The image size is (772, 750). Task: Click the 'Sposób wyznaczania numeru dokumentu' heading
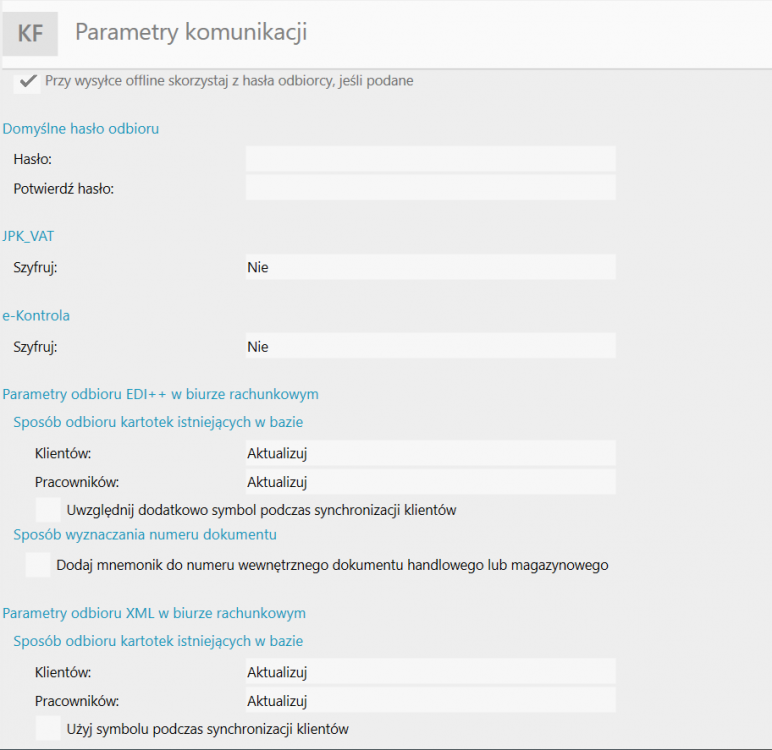(145, 535)
